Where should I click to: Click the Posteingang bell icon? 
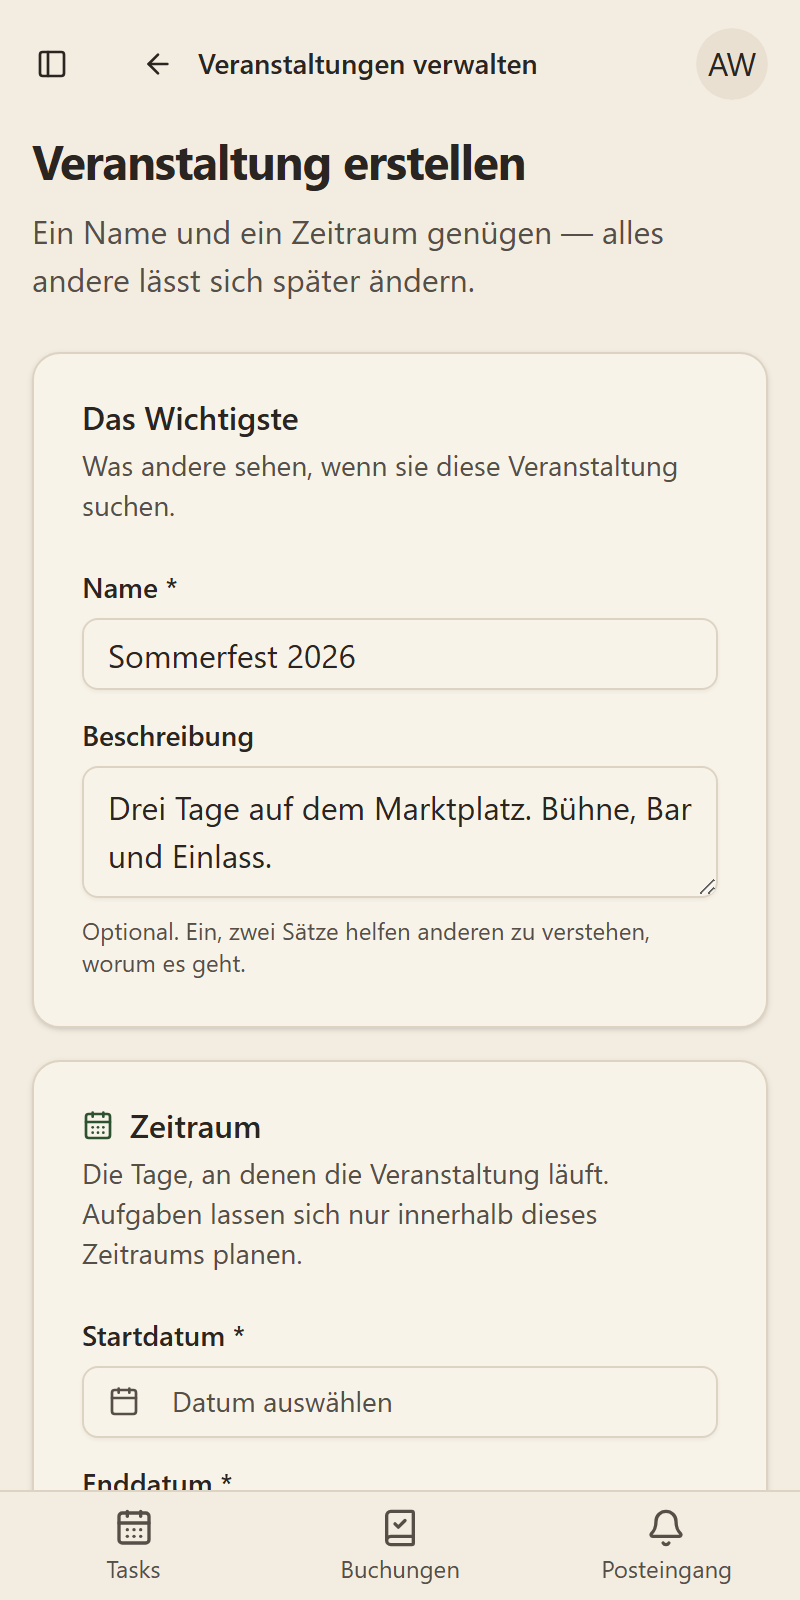click(x=666, y=1528)
